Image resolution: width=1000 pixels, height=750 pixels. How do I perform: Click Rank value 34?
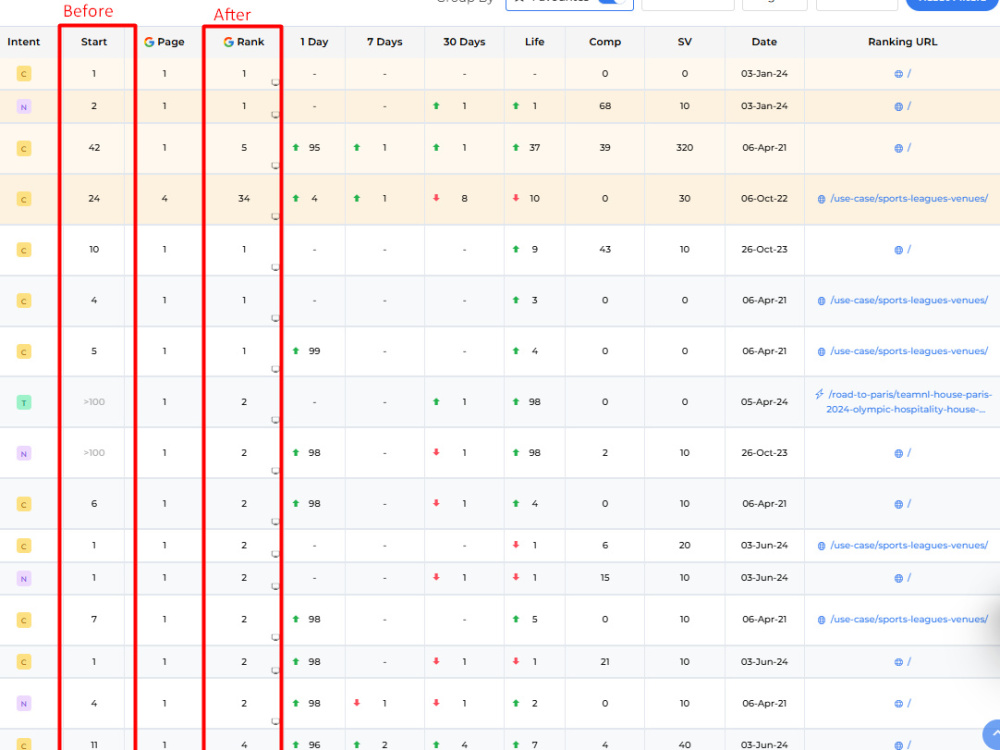[244, 198]
